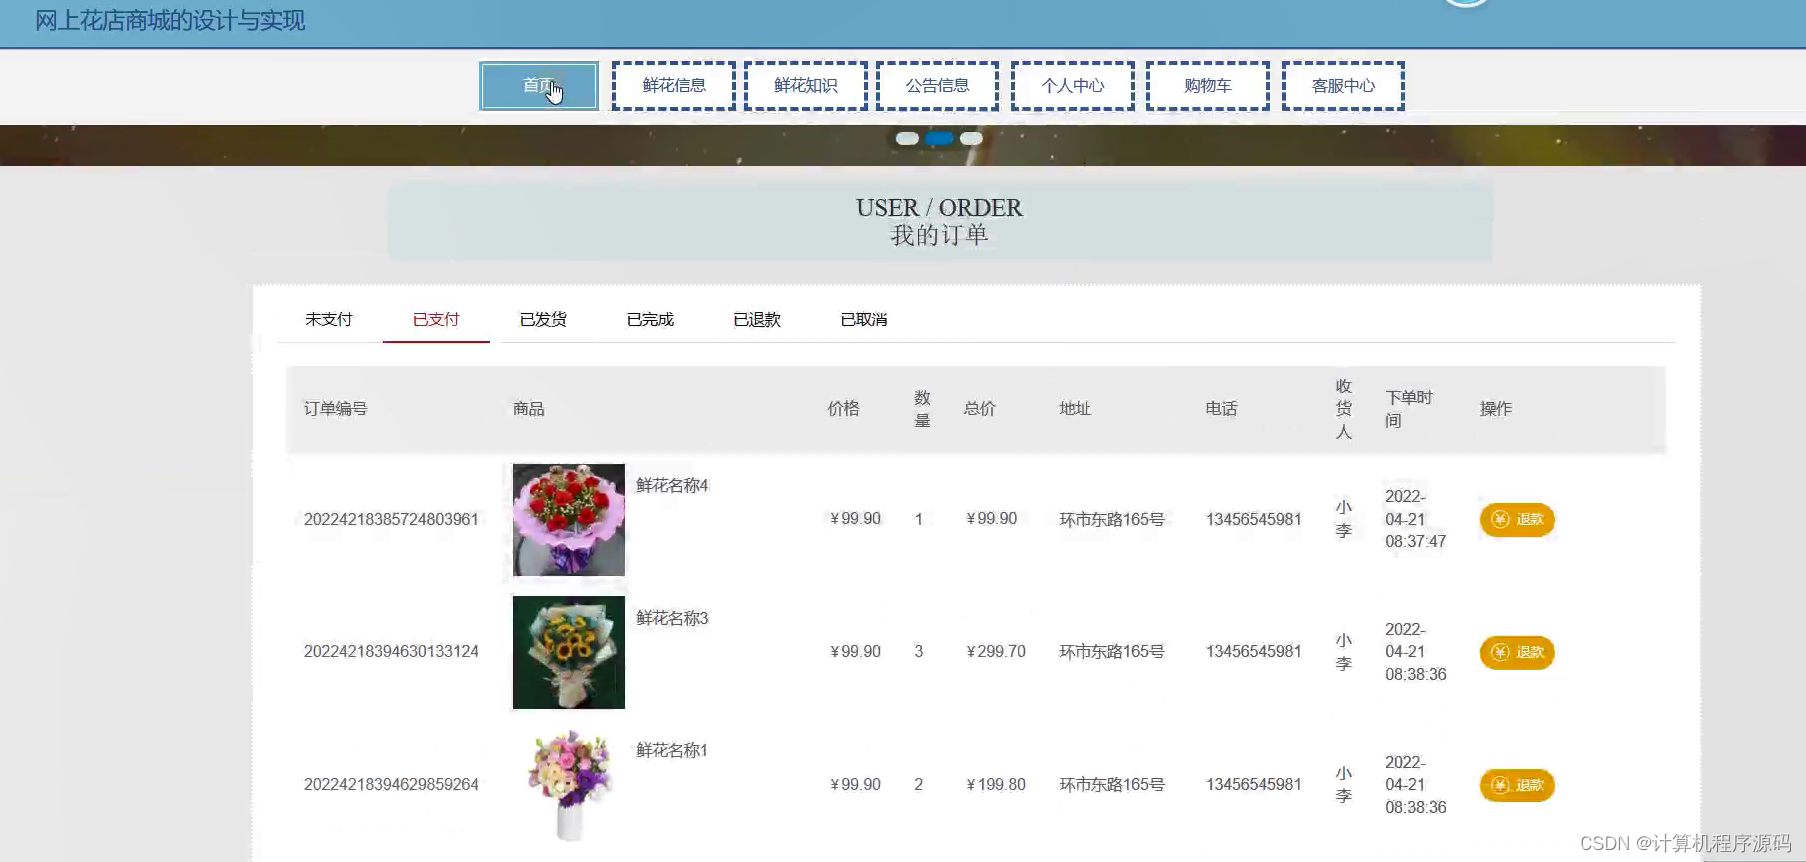Open the 已取消 orders tab
Image resolution: width=1806 pixels, height=862 pixels.
coord(864,320)
